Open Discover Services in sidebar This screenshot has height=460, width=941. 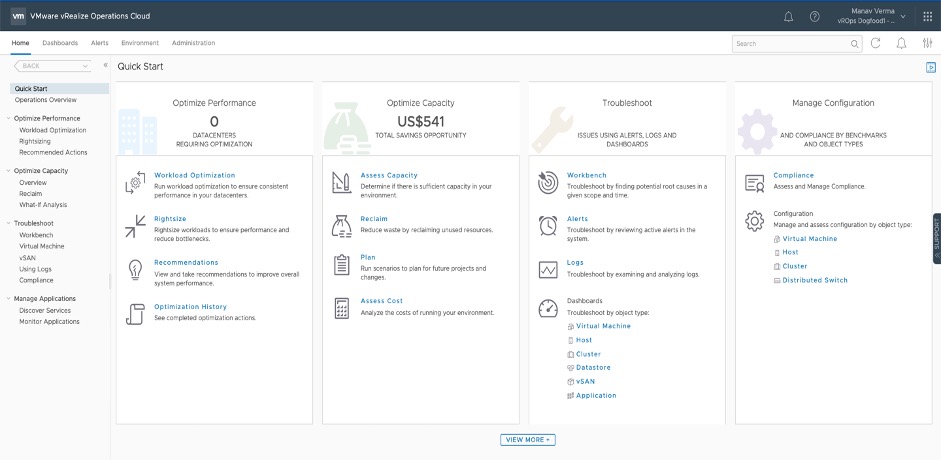(x=45, y=310)
